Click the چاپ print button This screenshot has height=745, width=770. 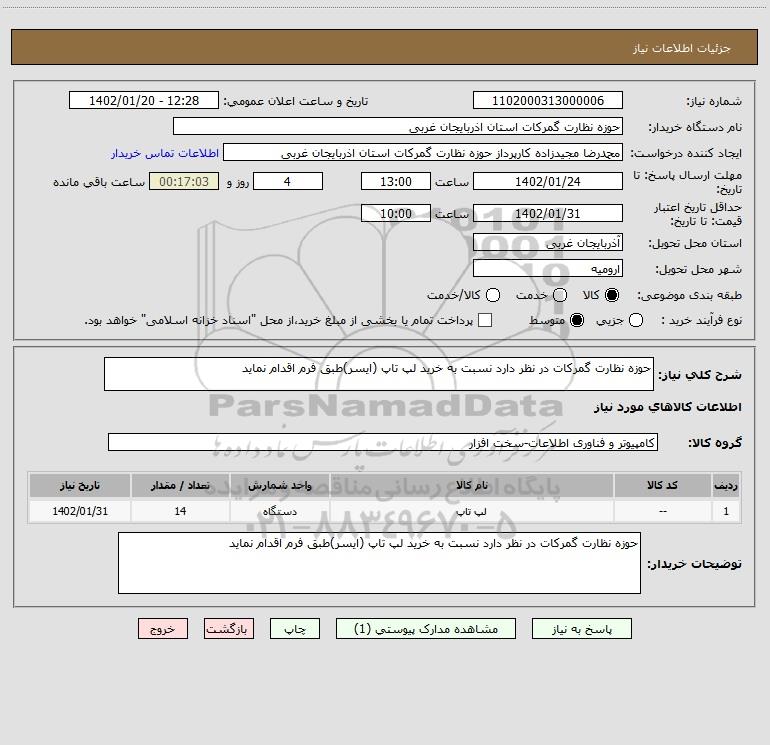[295, 629]
